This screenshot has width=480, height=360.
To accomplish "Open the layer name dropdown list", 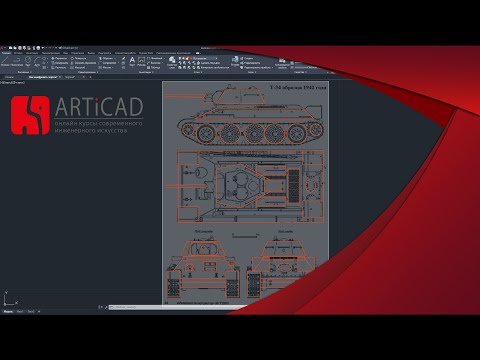I will pyautogui.click(x=216, y=58).
